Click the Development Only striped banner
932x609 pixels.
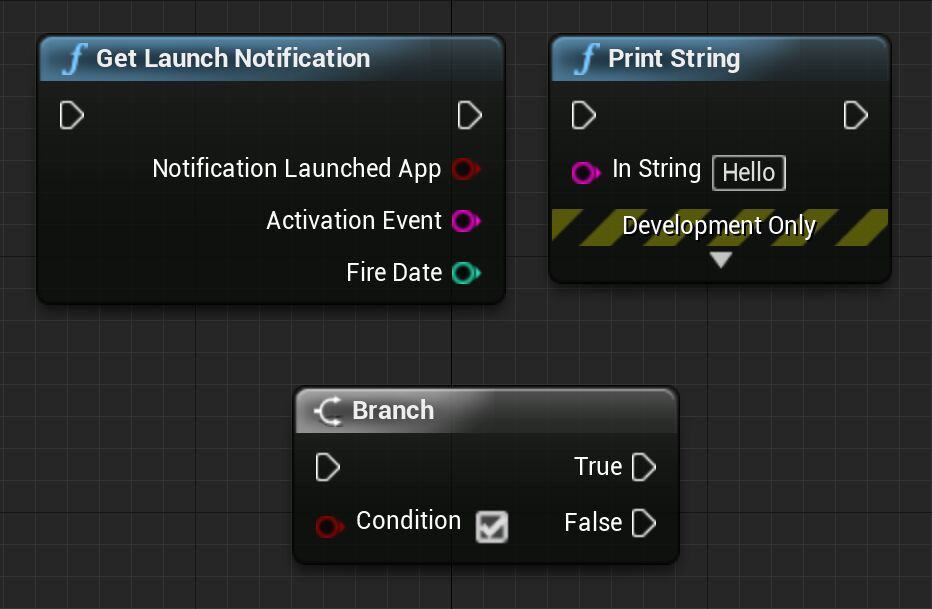719,226
